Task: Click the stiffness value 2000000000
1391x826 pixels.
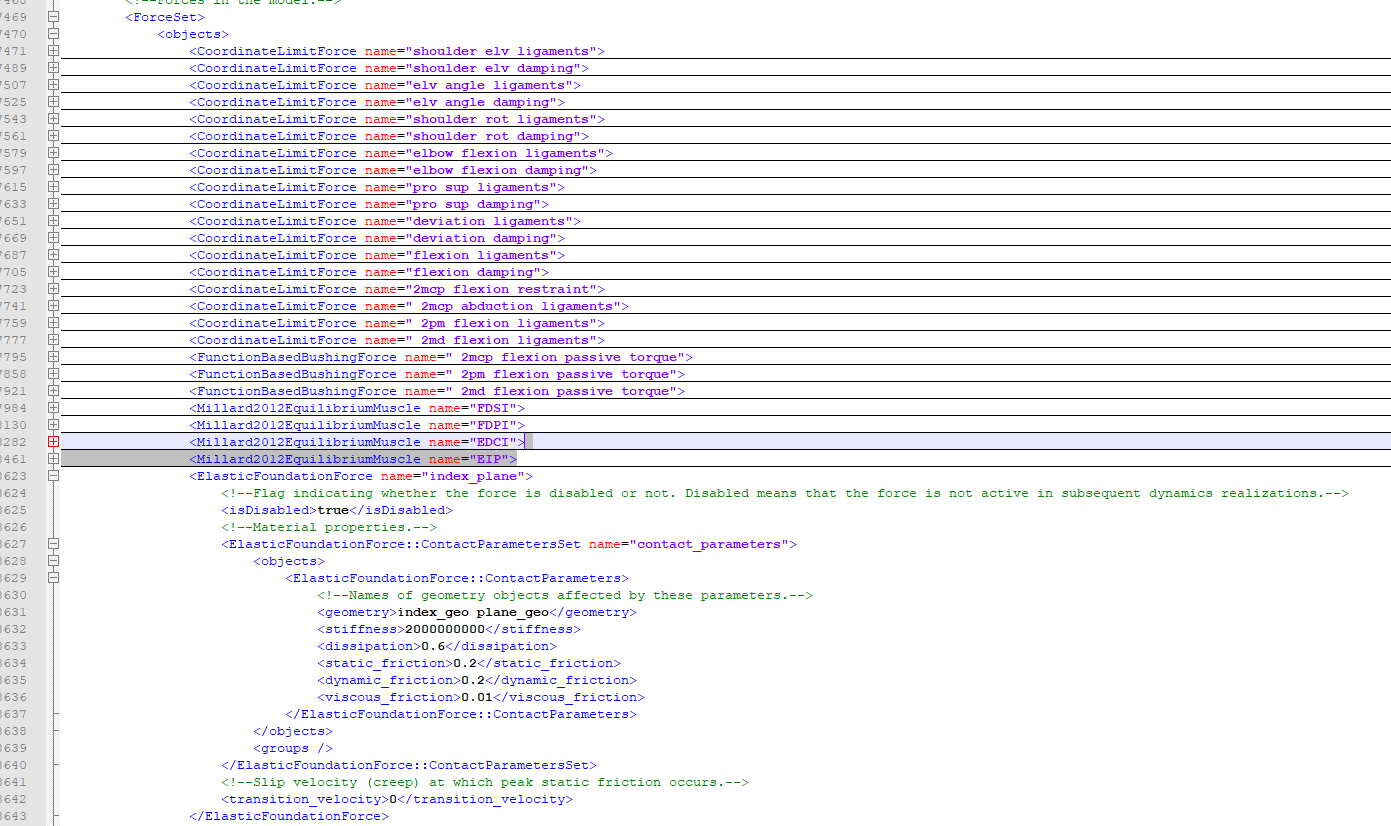Action: [x=445, y=629]
